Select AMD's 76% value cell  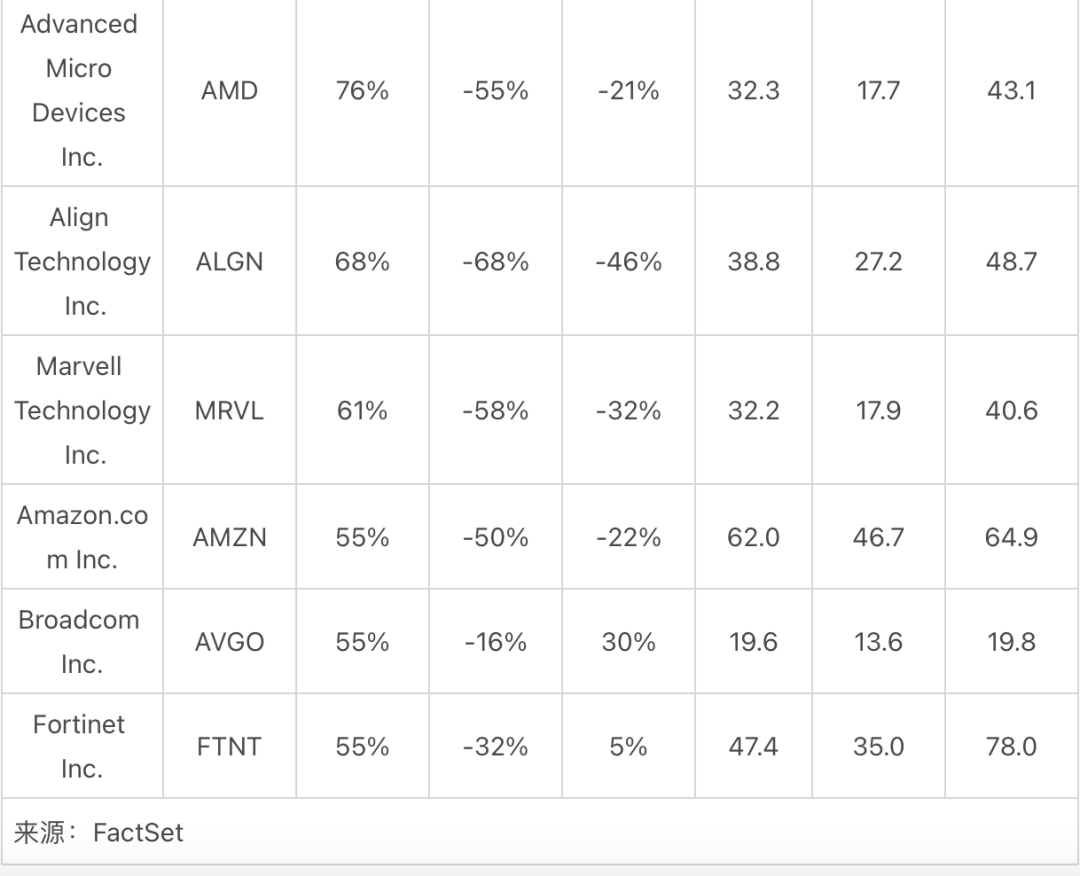click(x=362, y=91)
